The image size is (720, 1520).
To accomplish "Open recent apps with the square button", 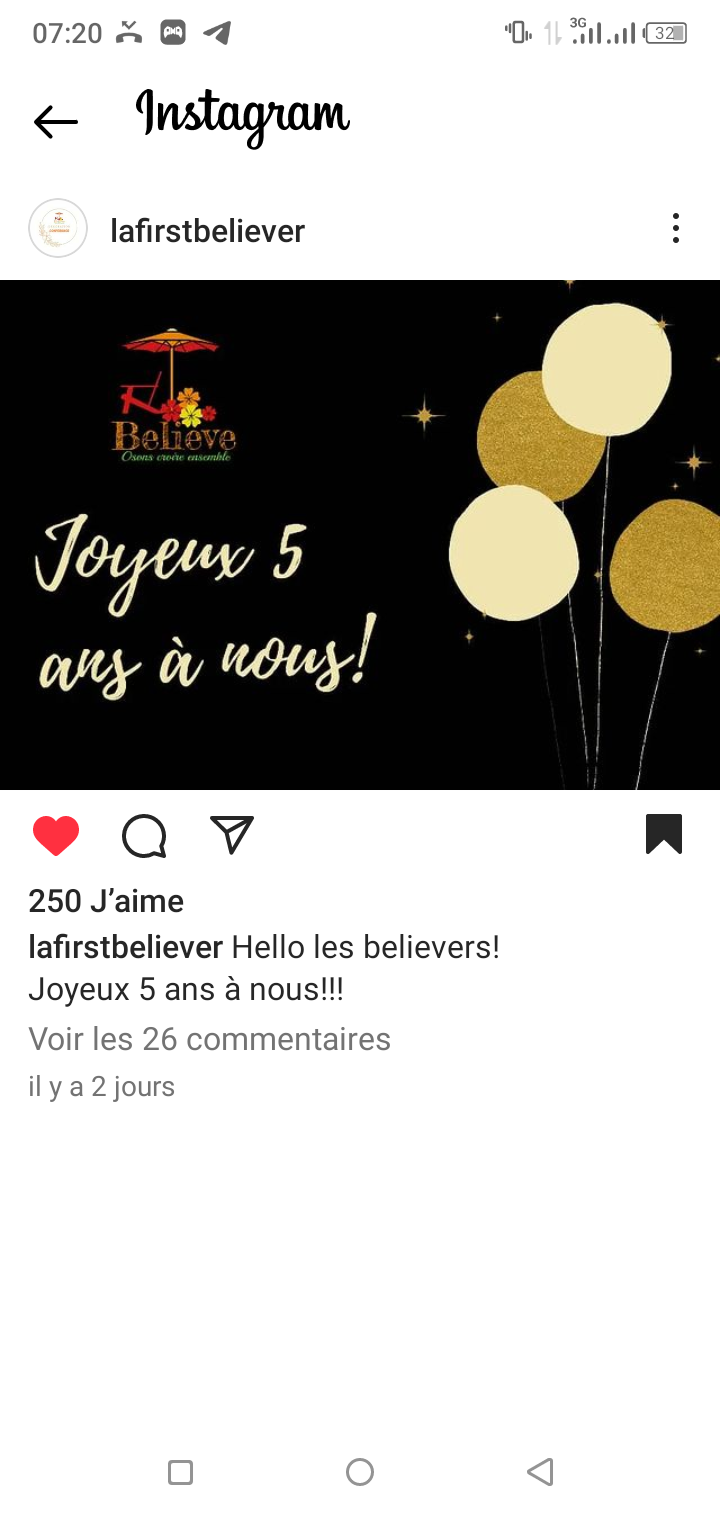I will pos(180,1472).
